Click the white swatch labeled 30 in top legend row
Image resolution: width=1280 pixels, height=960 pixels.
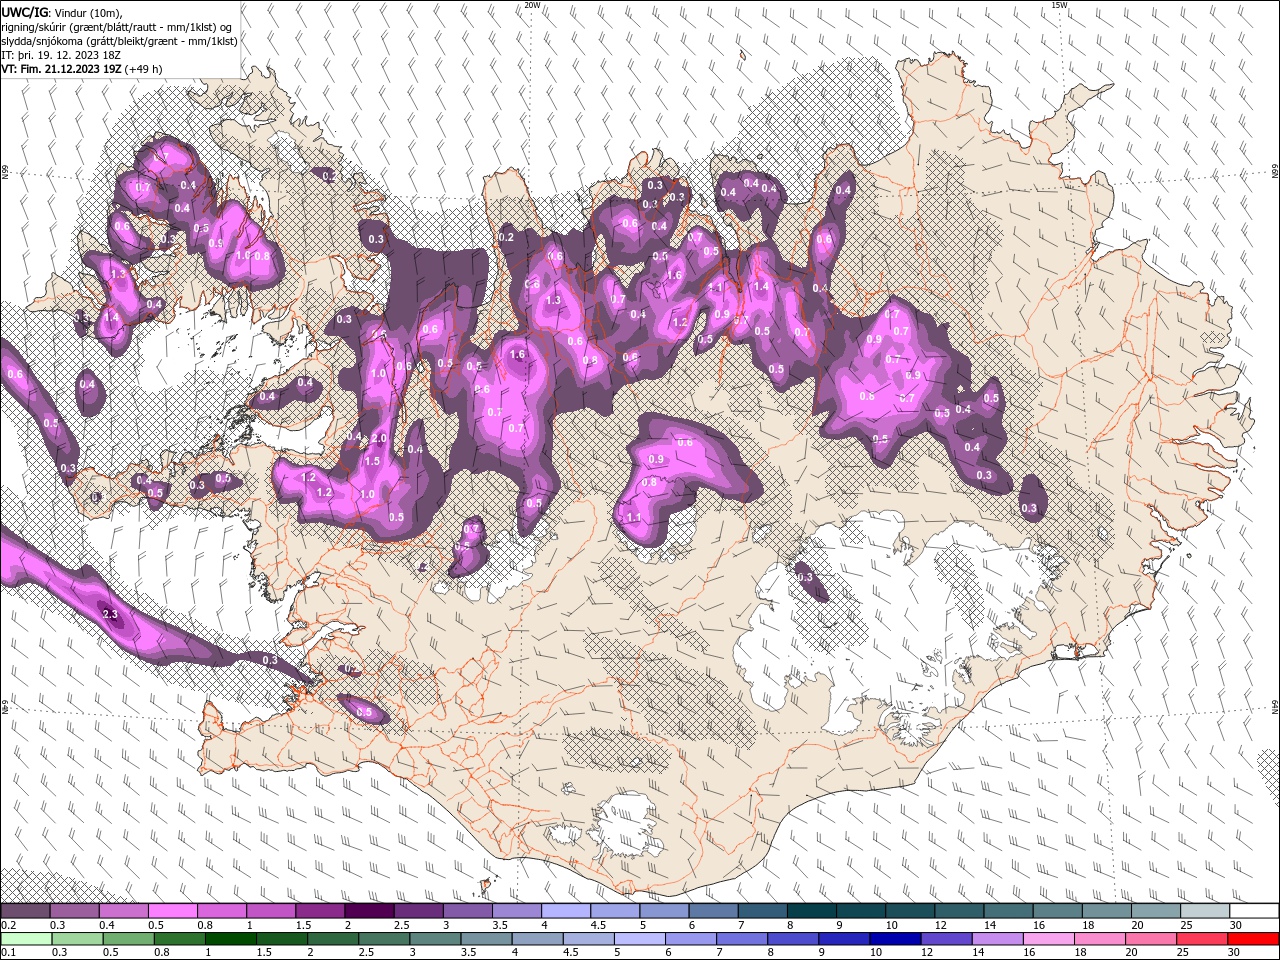[x=1253, y=911]
